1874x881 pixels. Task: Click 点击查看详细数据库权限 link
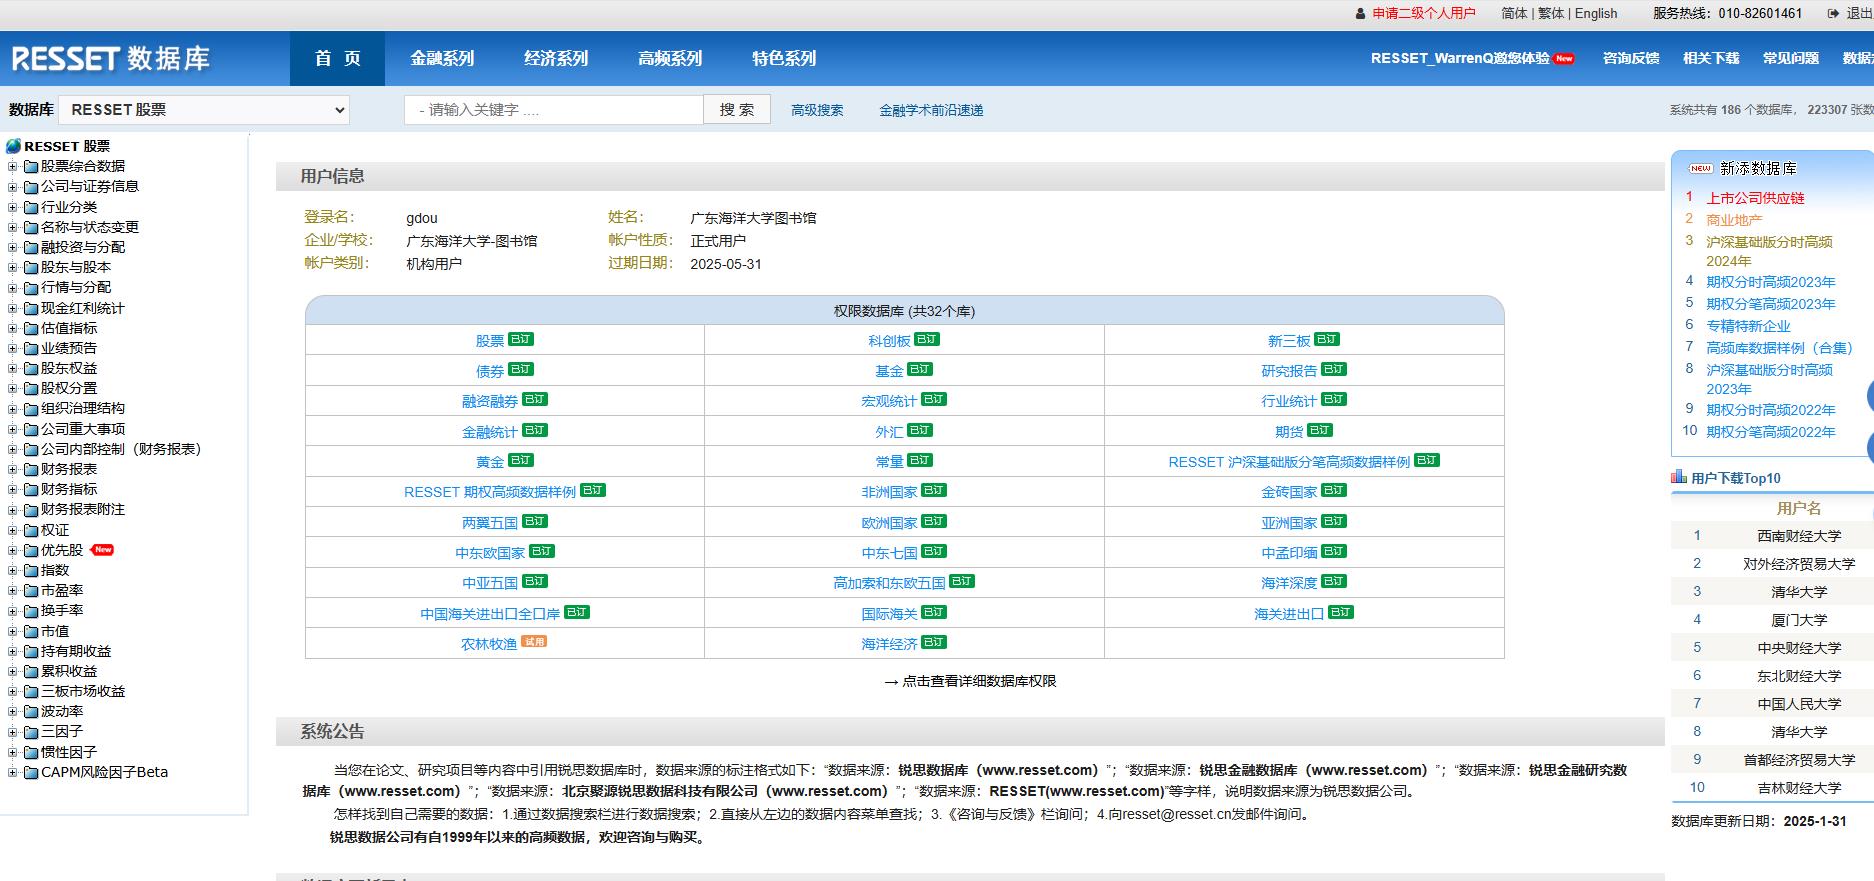pyautogui.click(x=978, y=681)
